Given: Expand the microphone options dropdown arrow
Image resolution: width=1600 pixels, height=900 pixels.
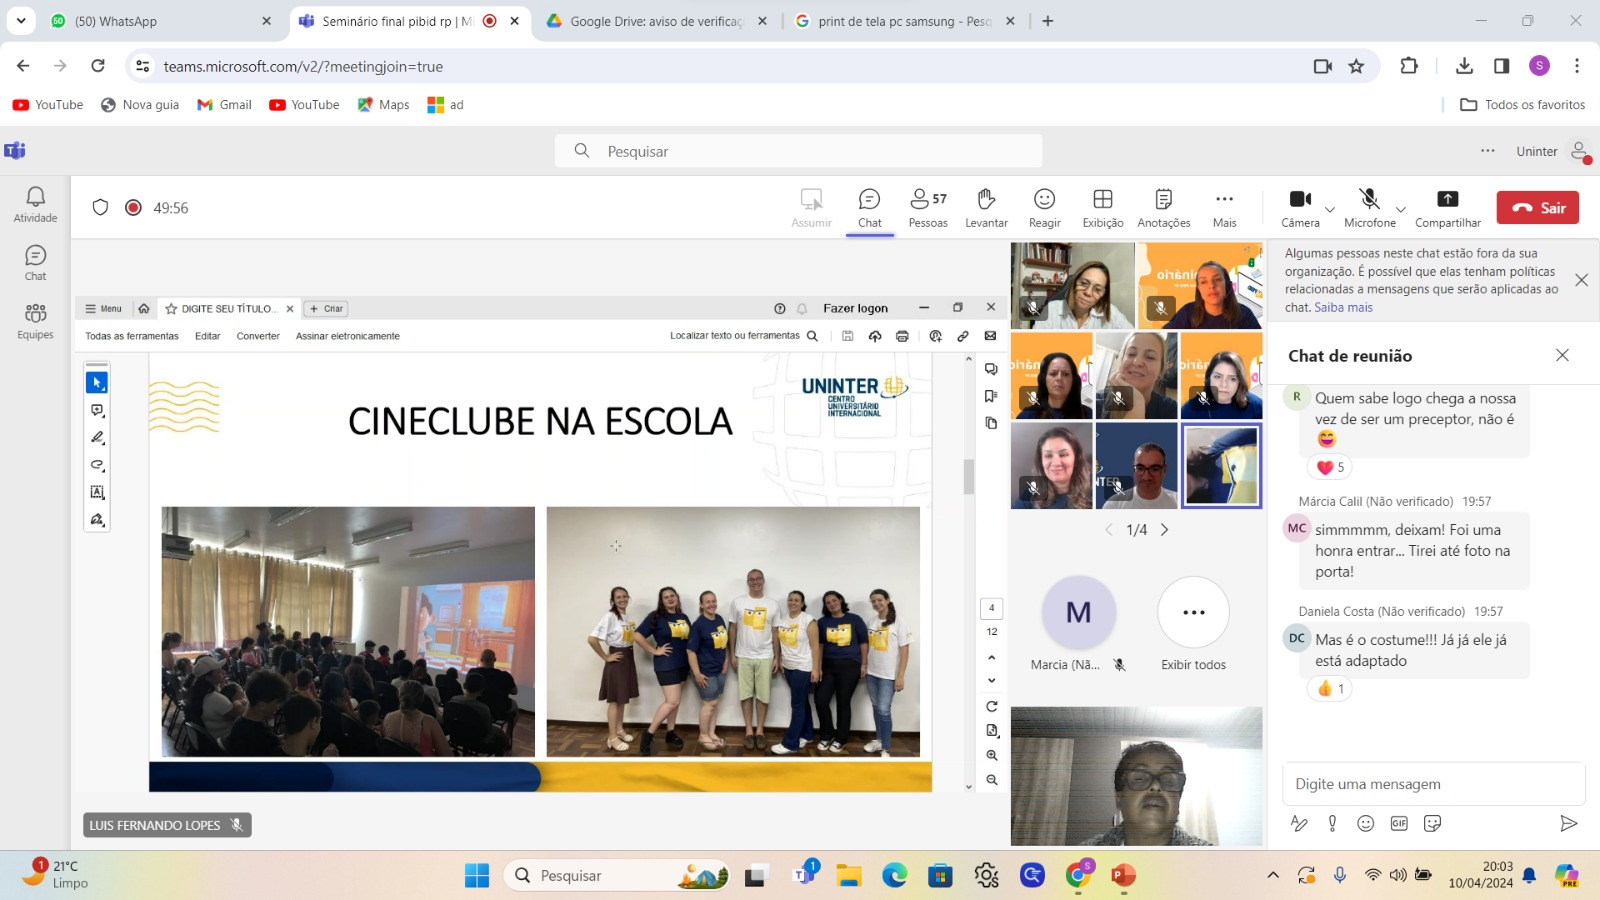Looking at the screenshot, I should click(x=1401, y=210).
